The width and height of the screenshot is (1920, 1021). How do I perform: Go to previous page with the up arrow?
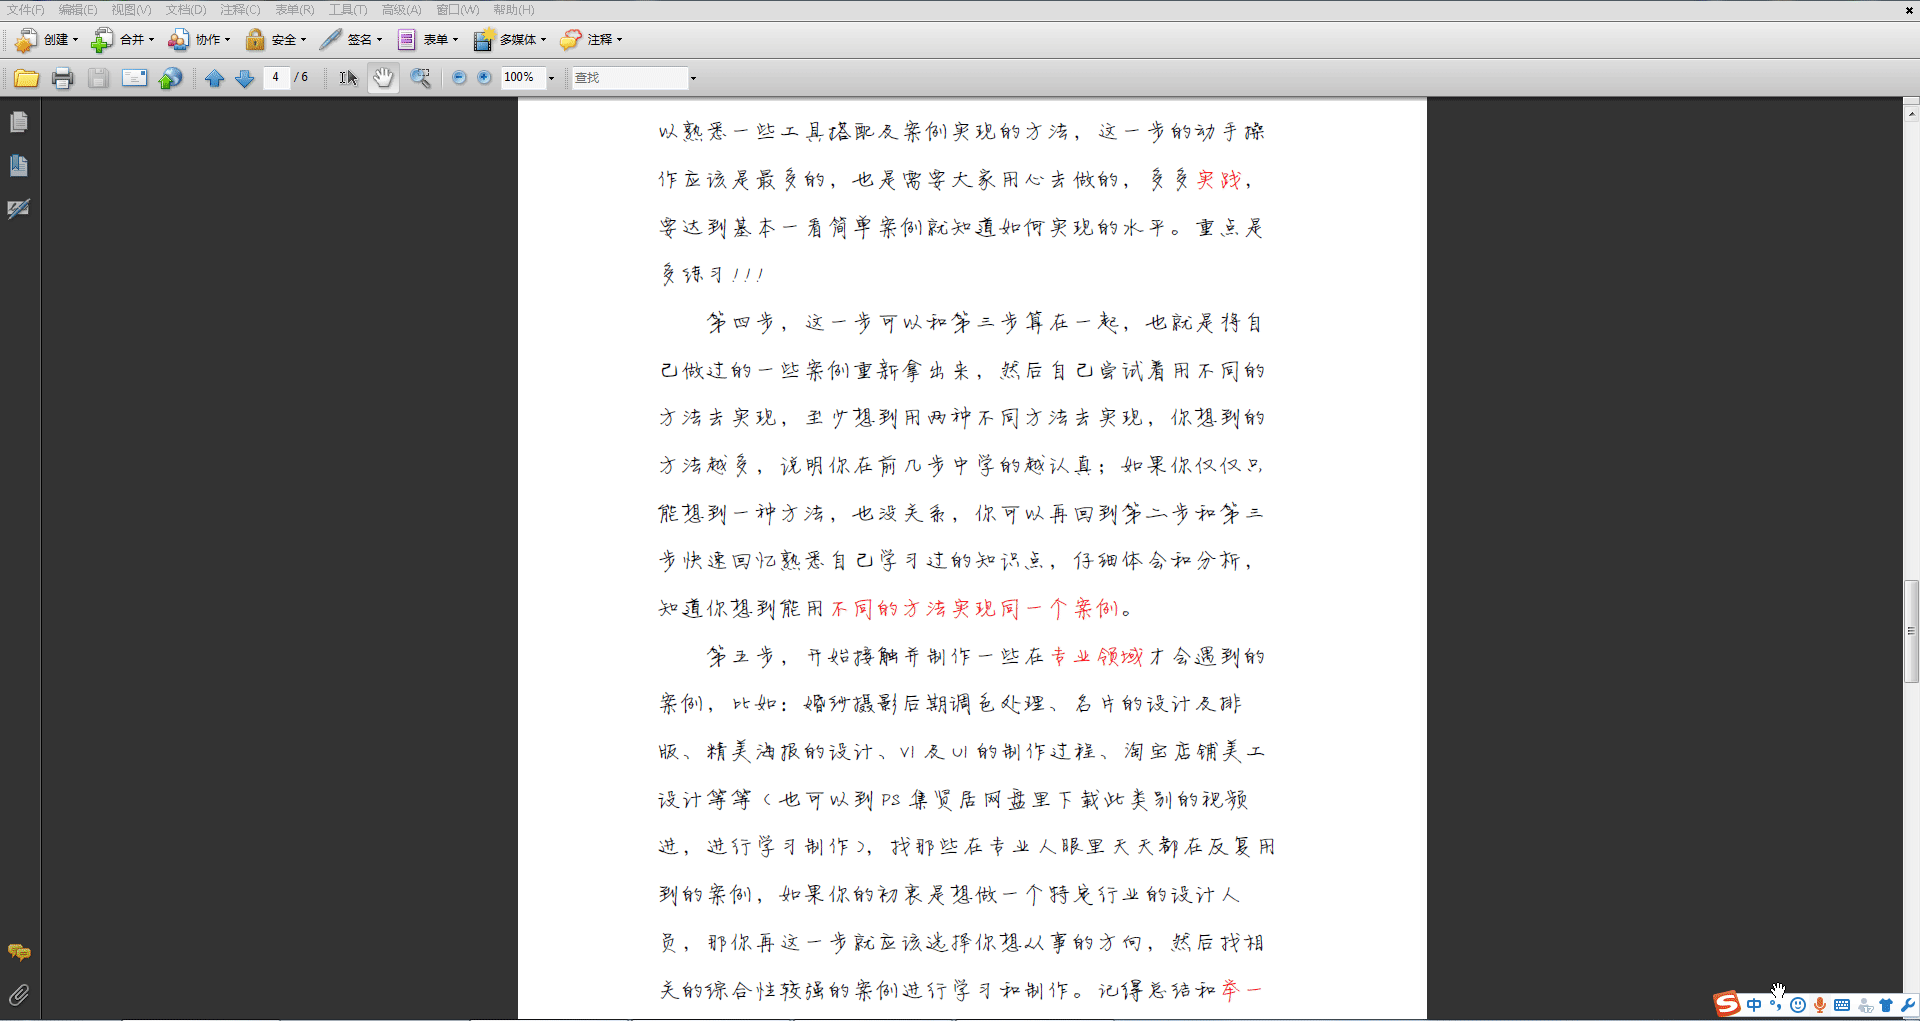tap(214, 78)
